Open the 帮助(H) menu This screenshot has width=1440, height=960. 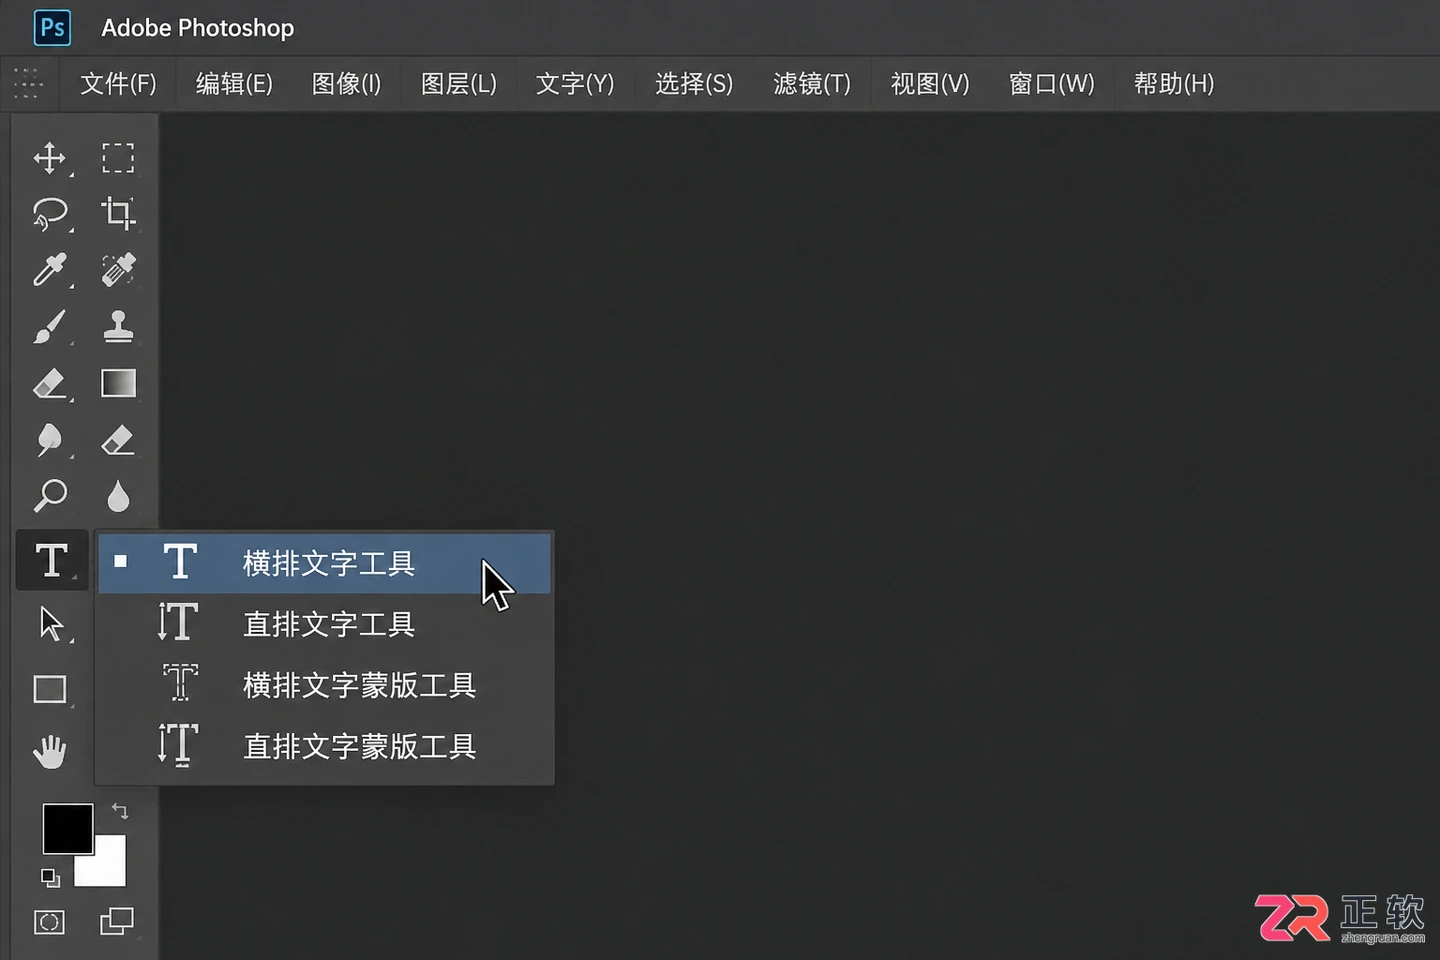pyautogui.click(x=1174, y=83)
